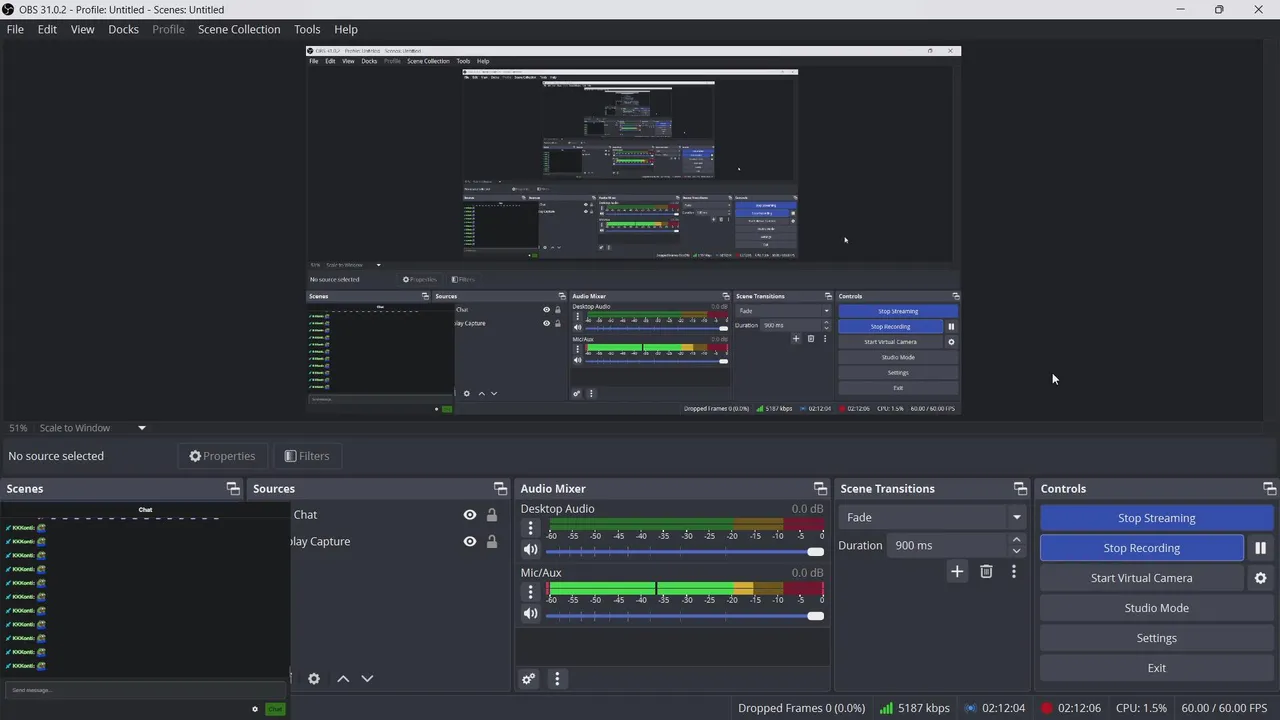Click the streaming bitrate indicator 5187 kbps
The width and height of the screenshot is (1280, 720).
click(x=915, y=708)
